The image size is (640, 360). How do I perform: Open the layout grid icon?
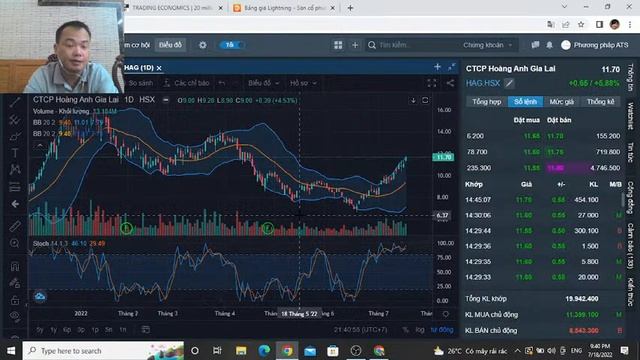338,45
